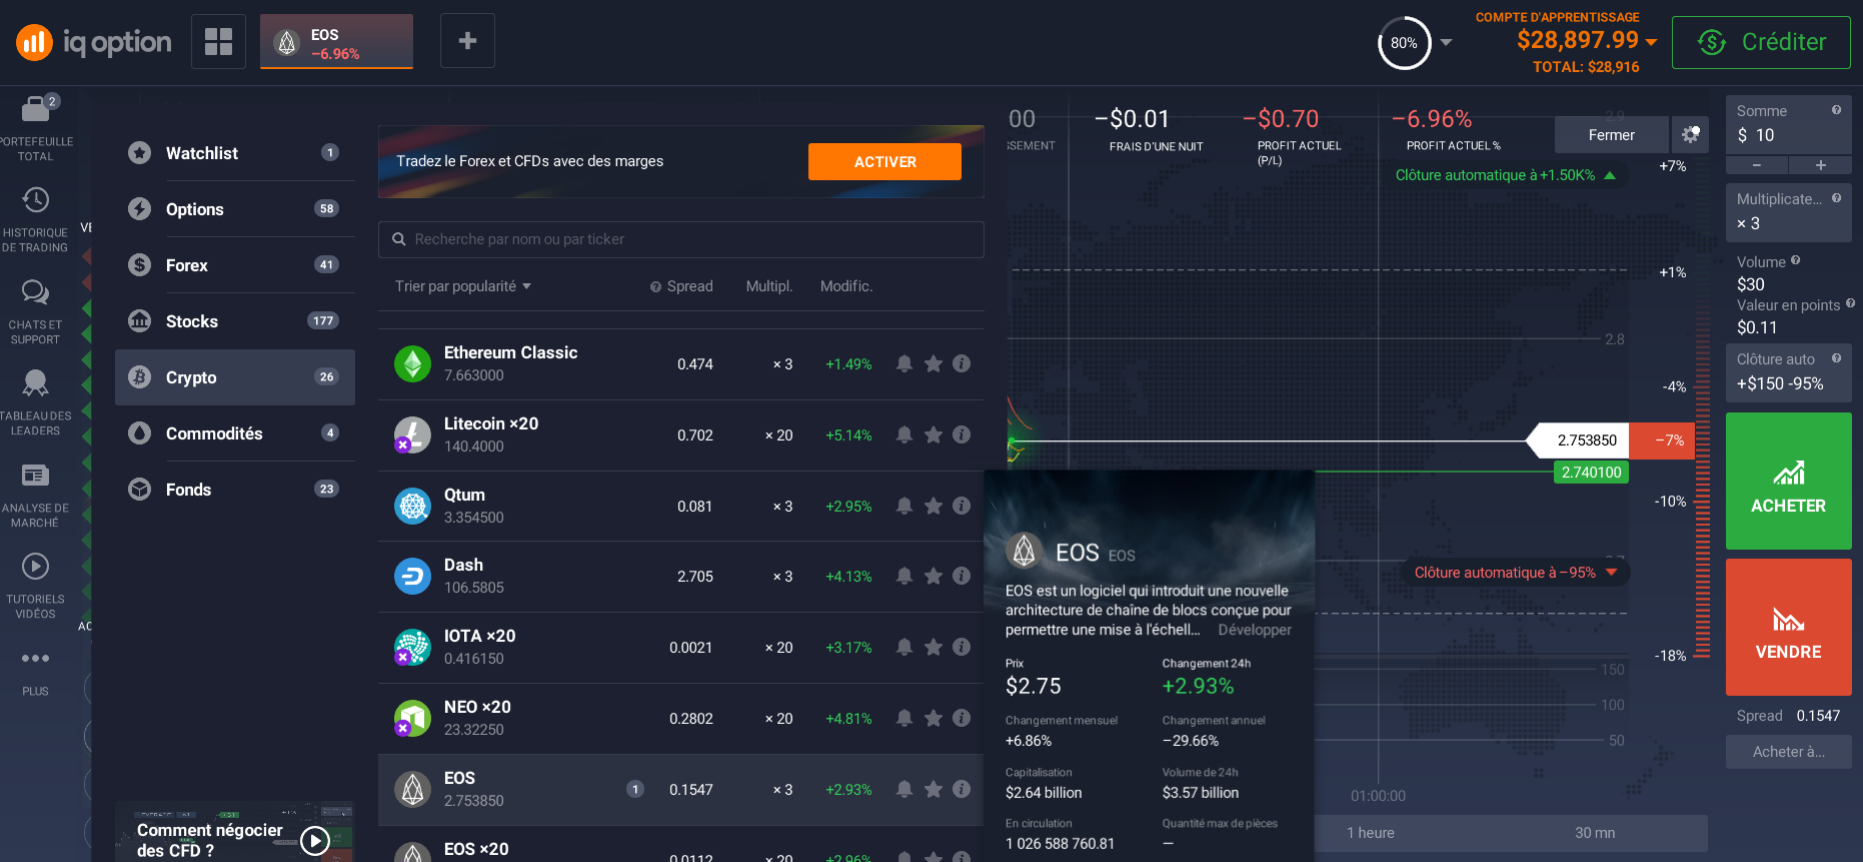Screen dimensions: 1863x862
Task: Click Fermer to close the position
Action: (x=1611, y=134)
